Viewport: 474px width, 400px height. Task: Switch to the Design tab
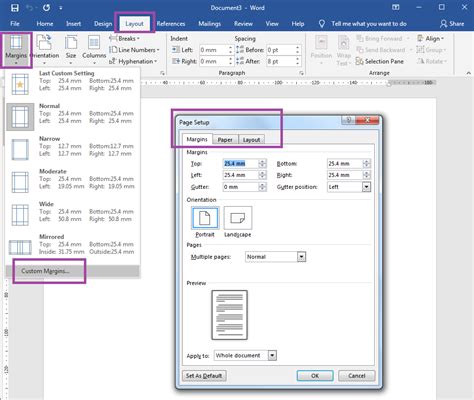coord(103,24)
